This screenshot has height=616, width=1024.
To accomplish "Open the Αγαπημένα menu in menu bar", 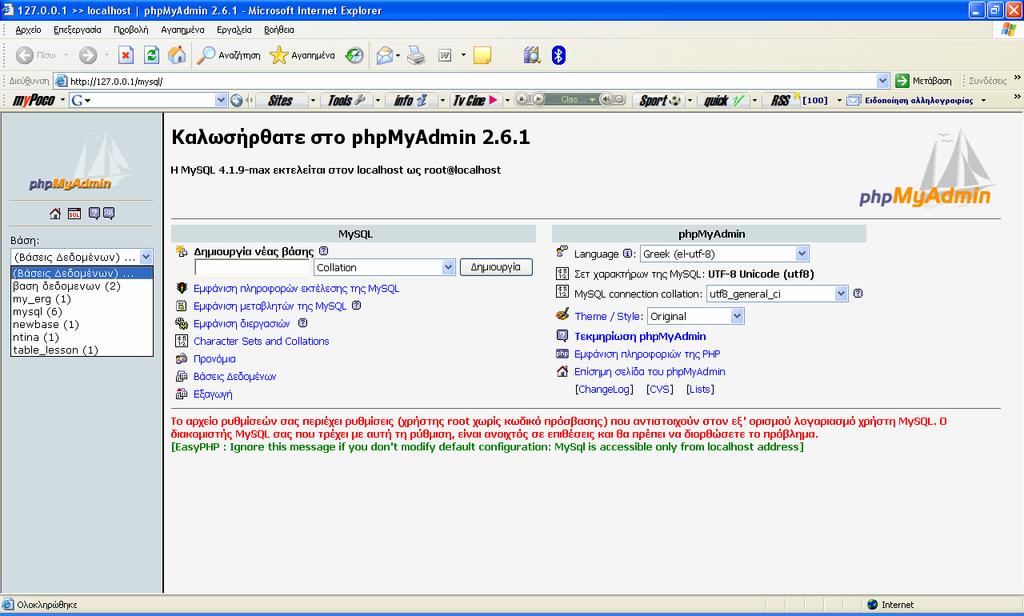I will pos(182,30).
